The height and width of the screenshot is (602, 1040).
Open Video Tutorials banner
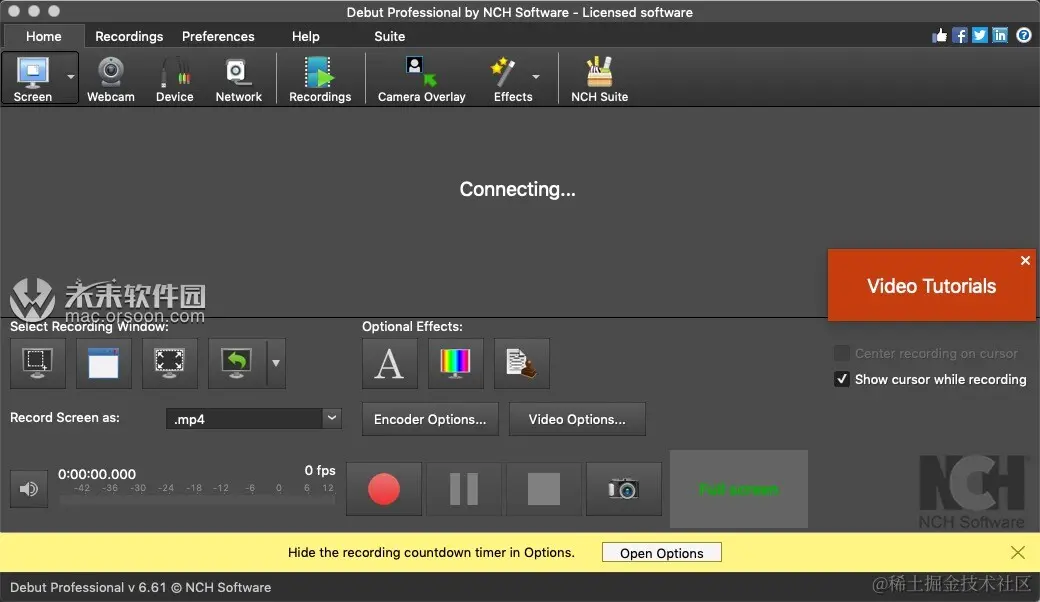tap(931, 286)
